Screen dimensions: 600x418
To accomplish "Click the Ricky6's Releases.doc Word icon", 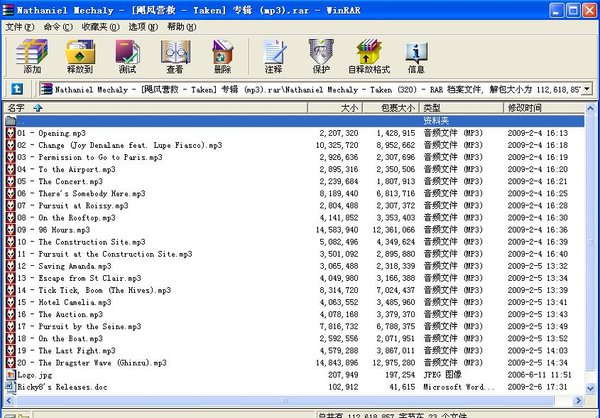I will pos(11,387).
